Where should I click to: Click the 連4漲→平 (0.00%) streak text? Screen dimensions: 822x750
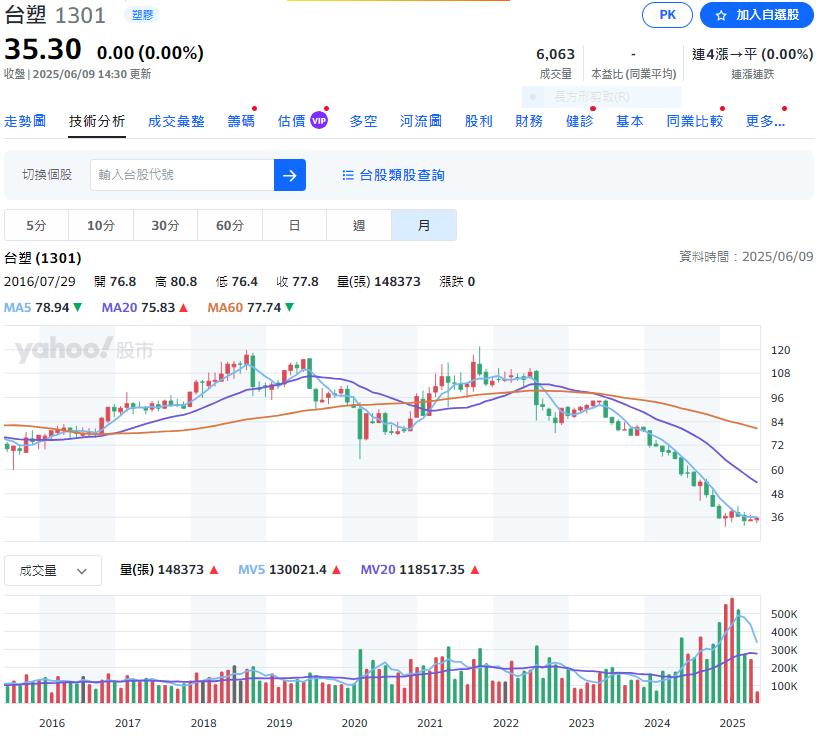[x=752, y=55]
